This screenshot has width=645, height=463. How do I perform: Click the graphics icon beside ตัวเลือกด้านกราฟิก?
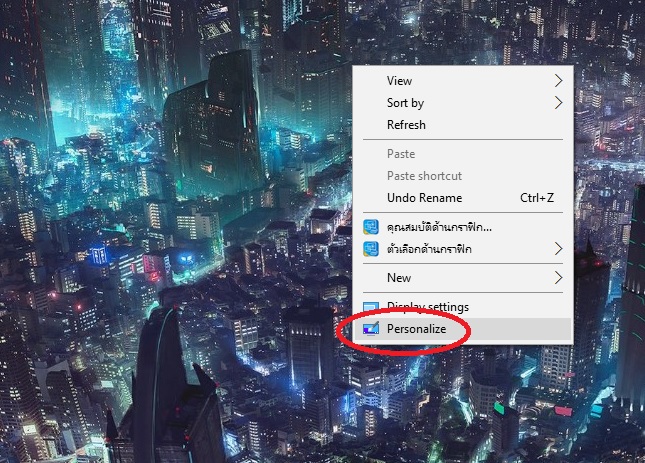point(371,249)
